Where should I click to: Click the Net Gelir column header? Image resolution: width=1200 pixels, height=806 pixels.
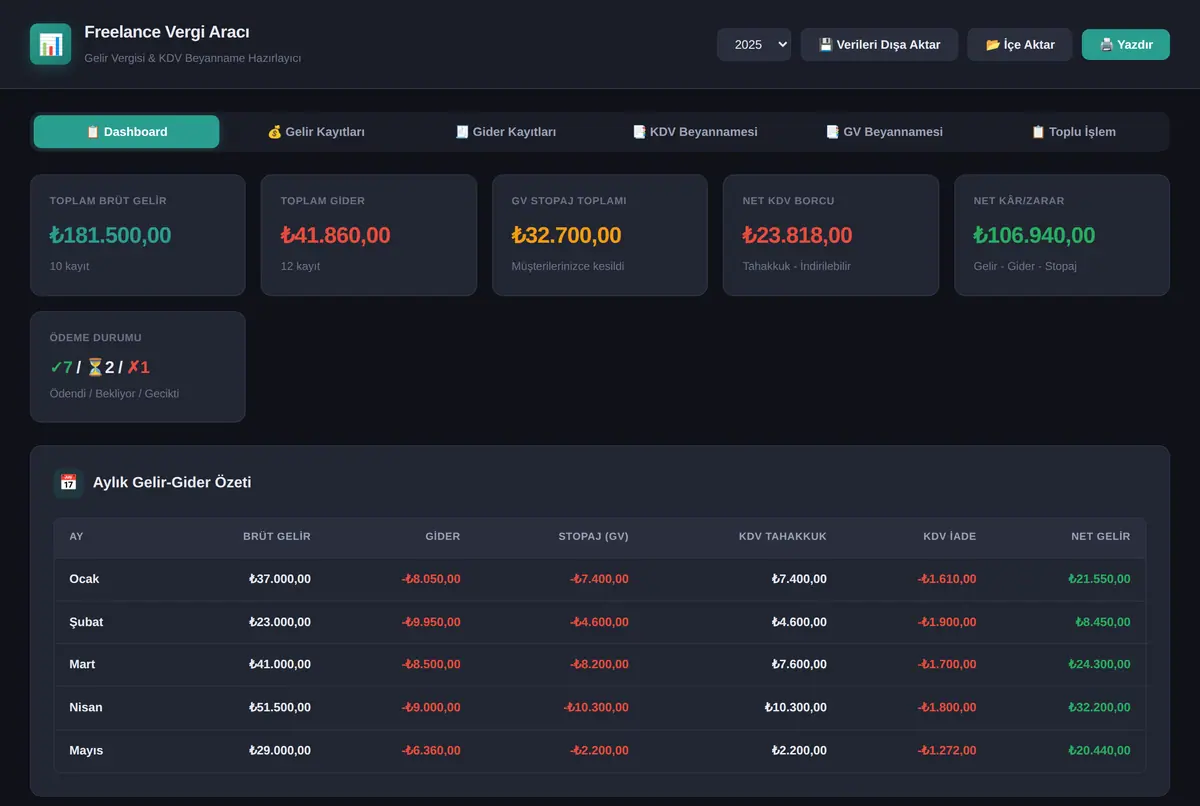pos(1101,537)
